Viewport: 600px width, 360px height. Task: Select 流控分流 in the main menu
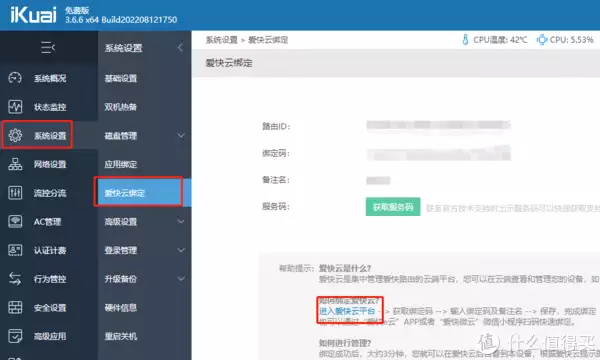tap(50, 193)
